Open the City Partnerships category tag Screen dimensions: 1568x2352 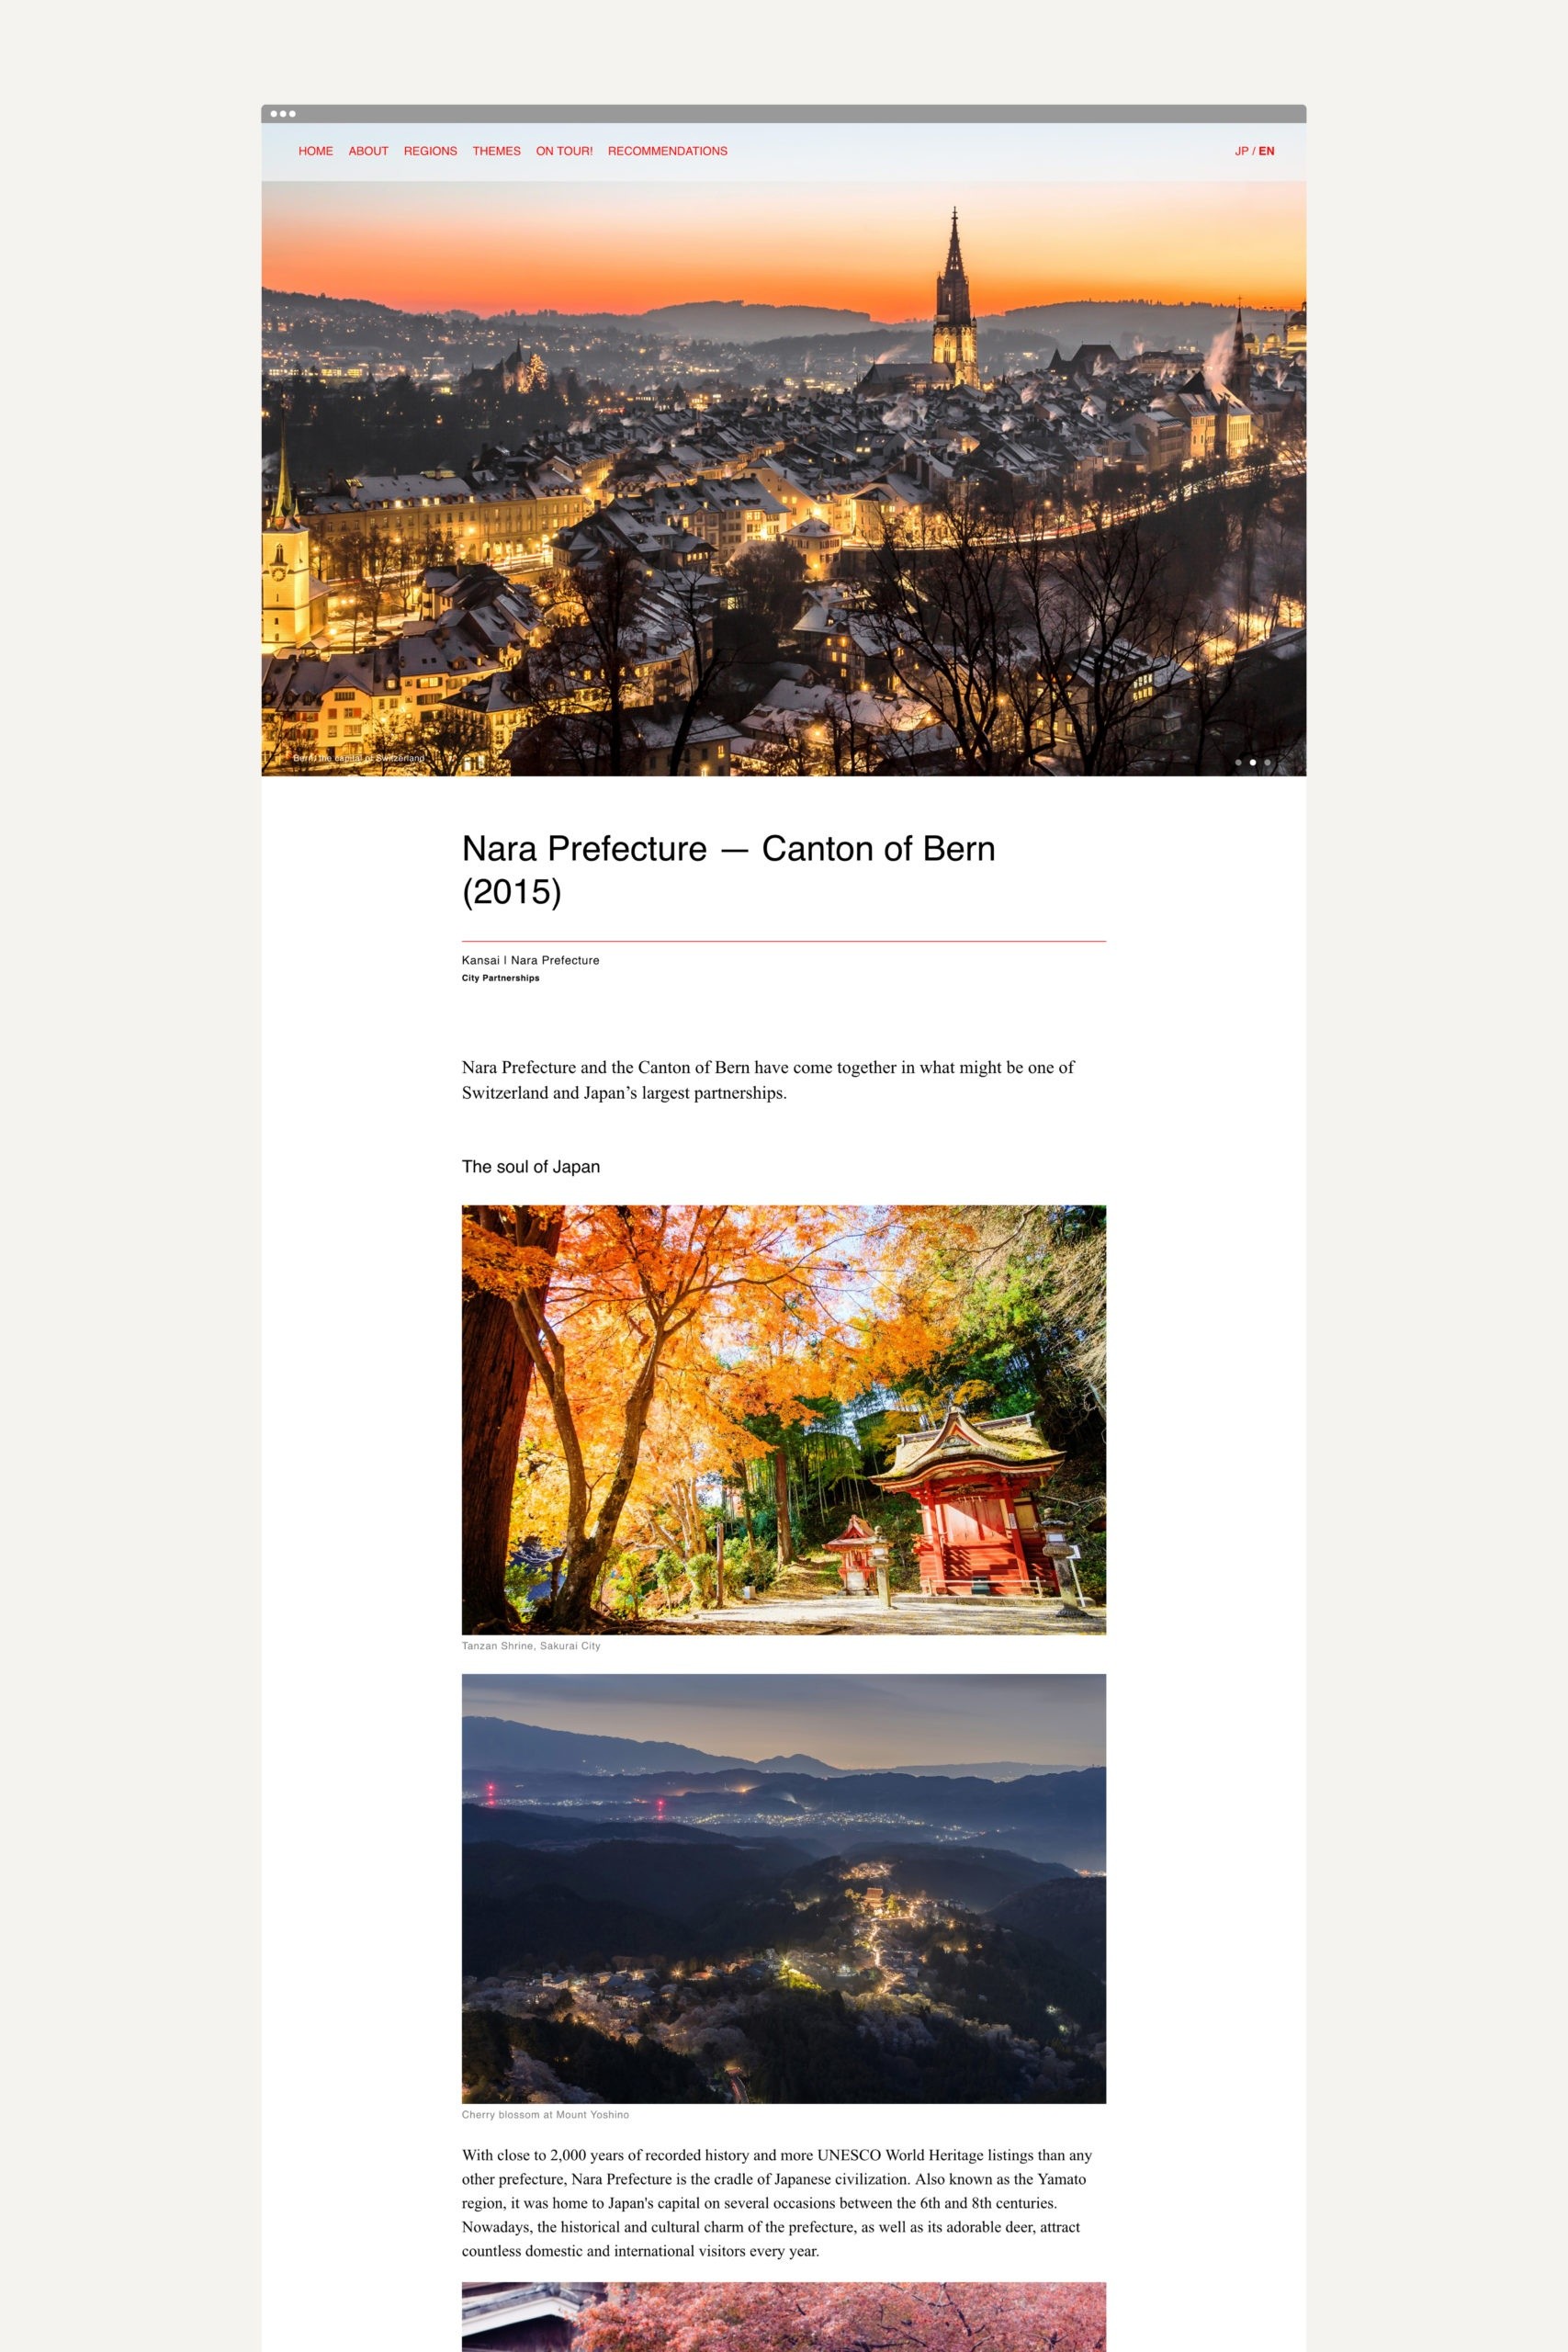point(500,978)
